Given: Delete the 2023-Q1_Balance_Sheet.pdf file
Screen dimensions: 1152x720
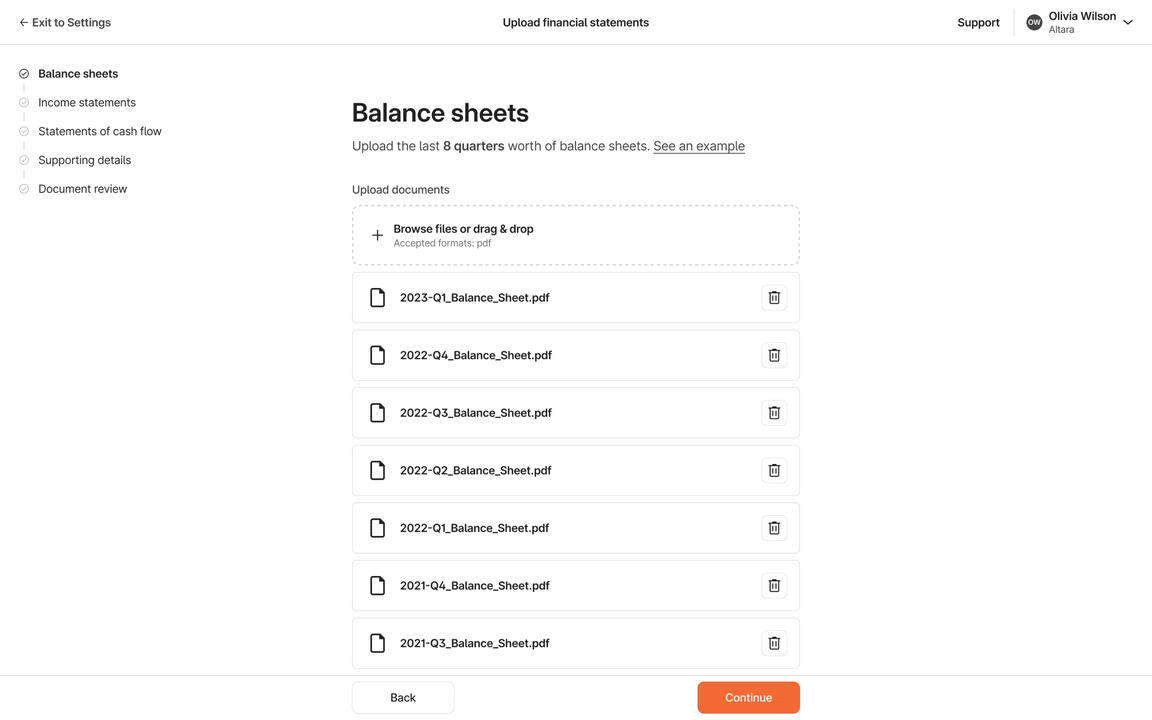Looking at the screenshot, I should pos(774,298).
